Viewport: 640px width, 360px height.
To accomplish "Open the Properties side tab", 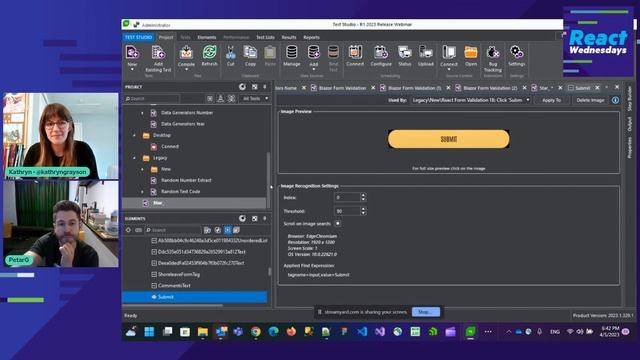I will coord(629,147).
